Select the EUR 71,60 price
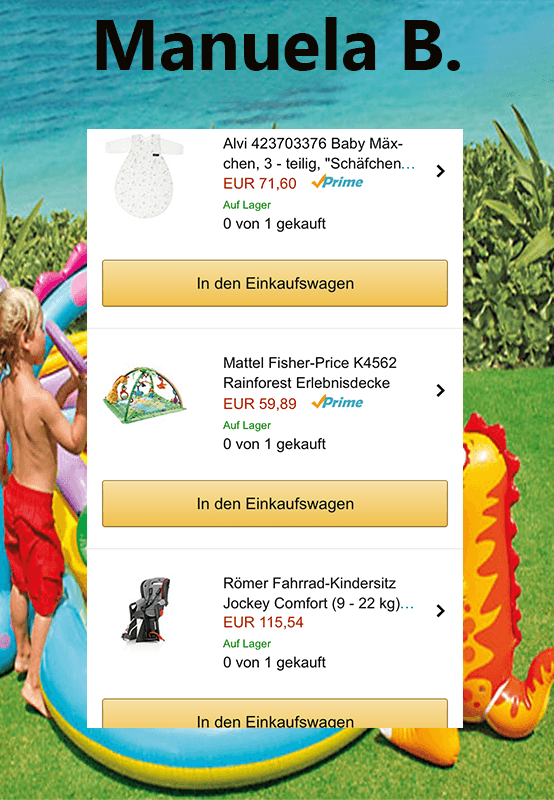This screenshot has height=800, width=554. tap(260, 184)
